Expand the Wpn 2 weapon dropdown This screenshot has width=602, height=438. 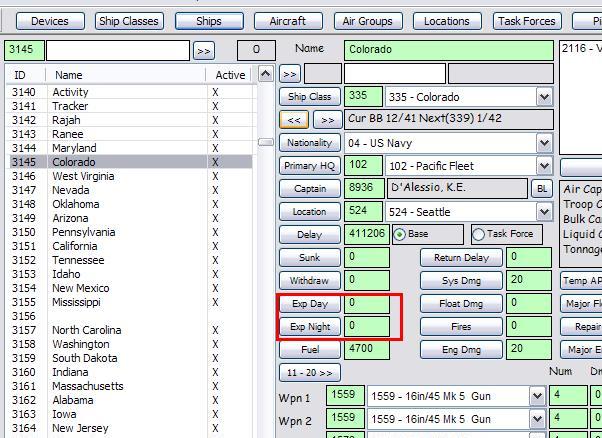tap(537, 419)
